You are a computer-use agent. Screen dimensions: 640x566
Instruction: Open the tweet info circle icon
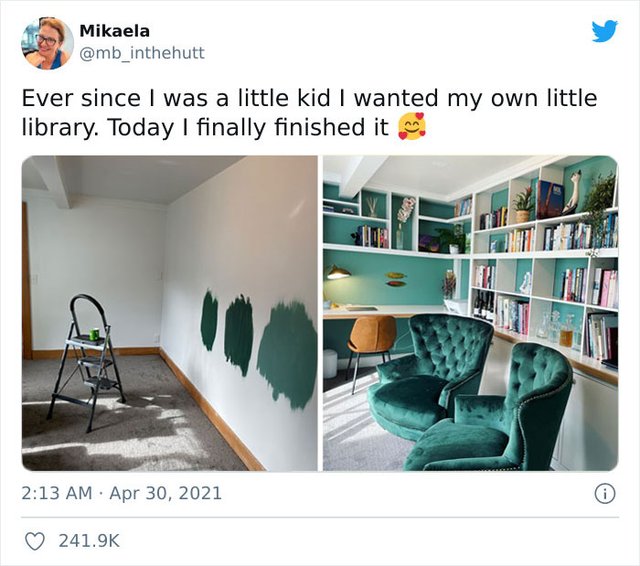click(605, 494)
